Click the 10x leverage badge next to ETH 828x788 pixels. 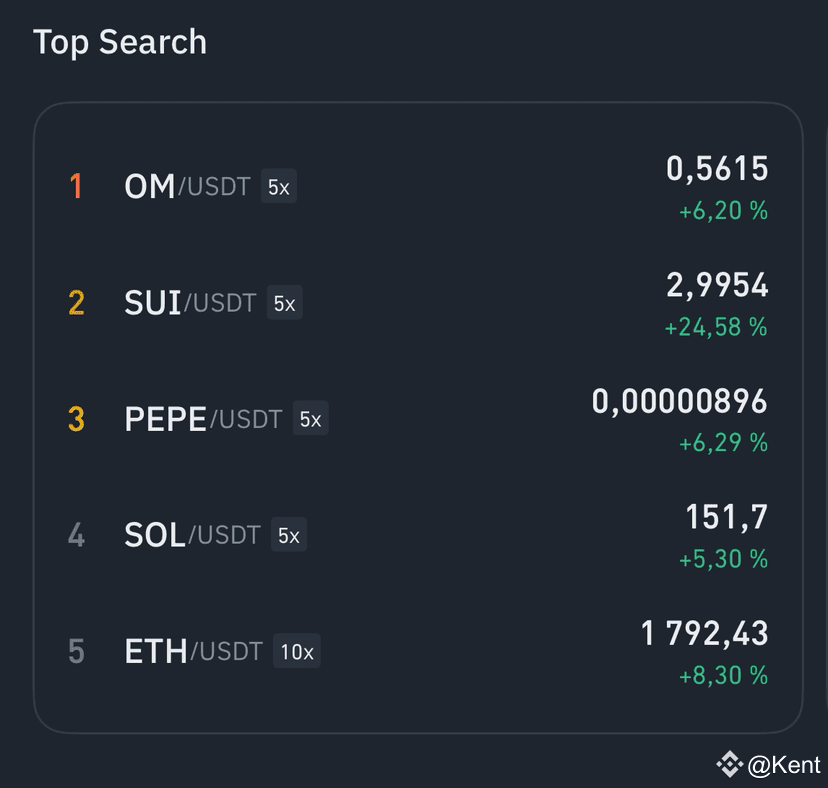[297, 651]
